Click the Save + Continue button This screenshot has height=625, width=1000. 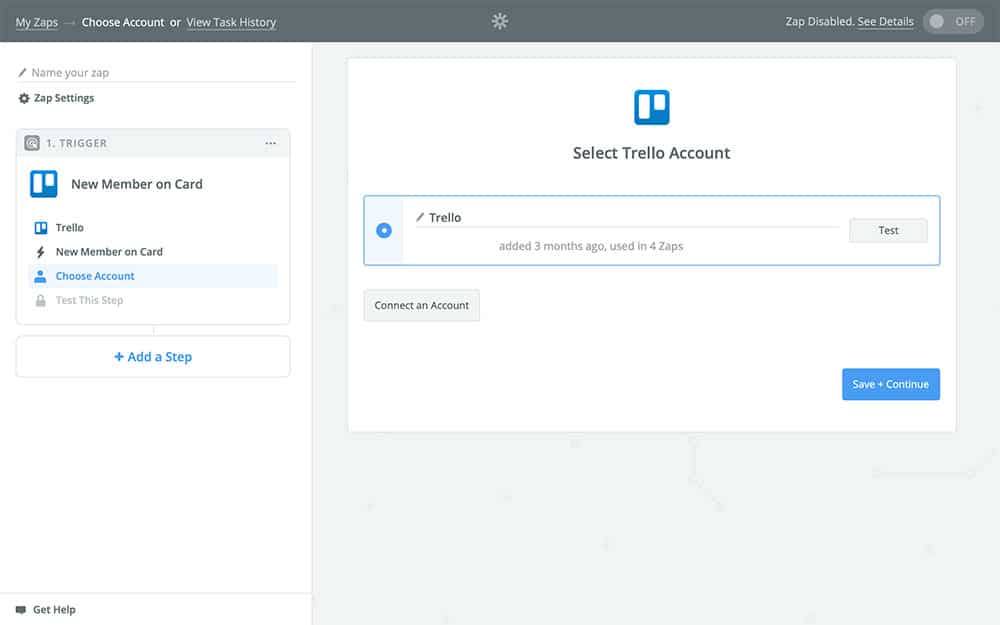click(890, 384)
